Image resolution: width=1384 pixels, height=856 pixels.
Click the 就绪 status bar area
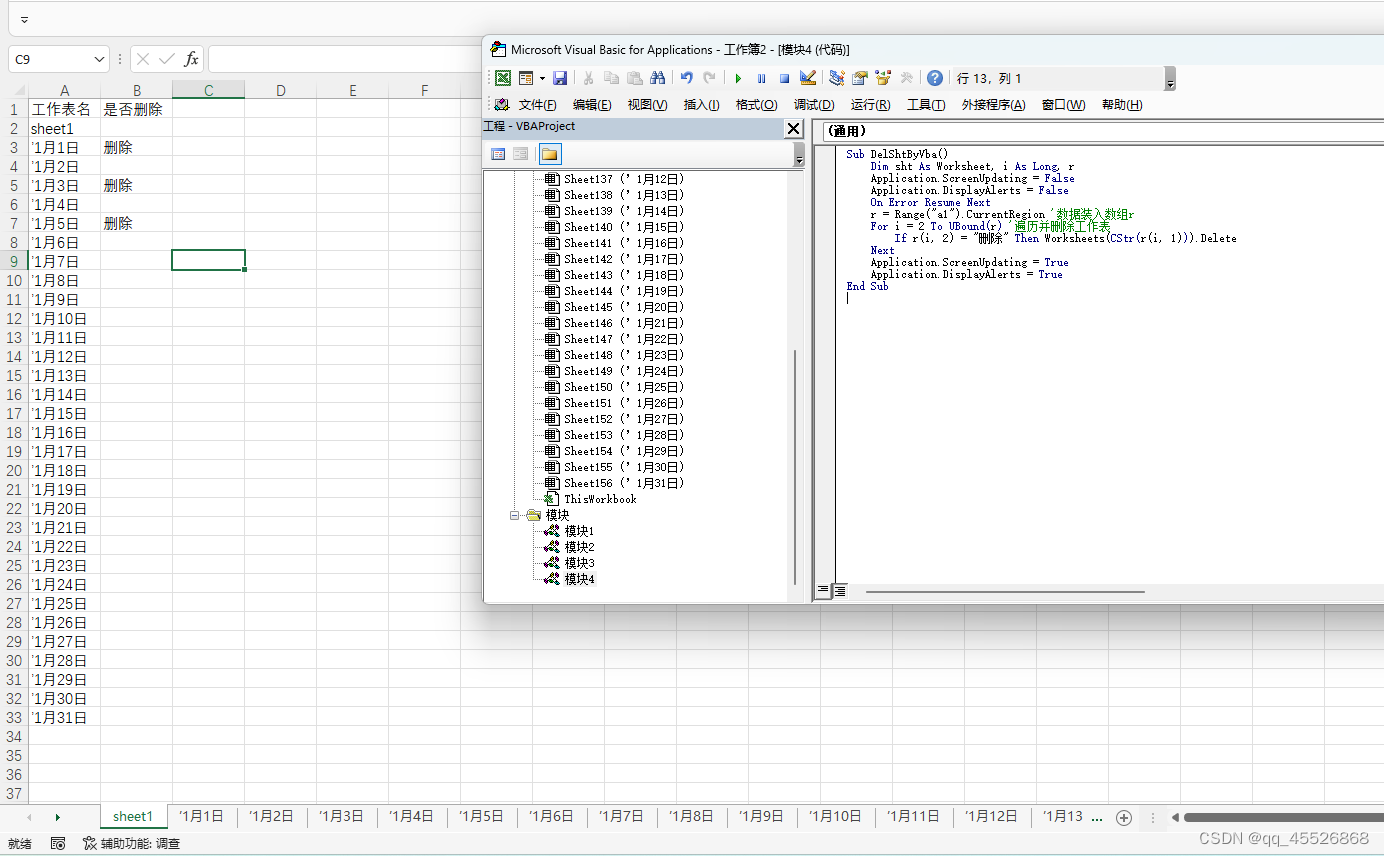[19, 843]
